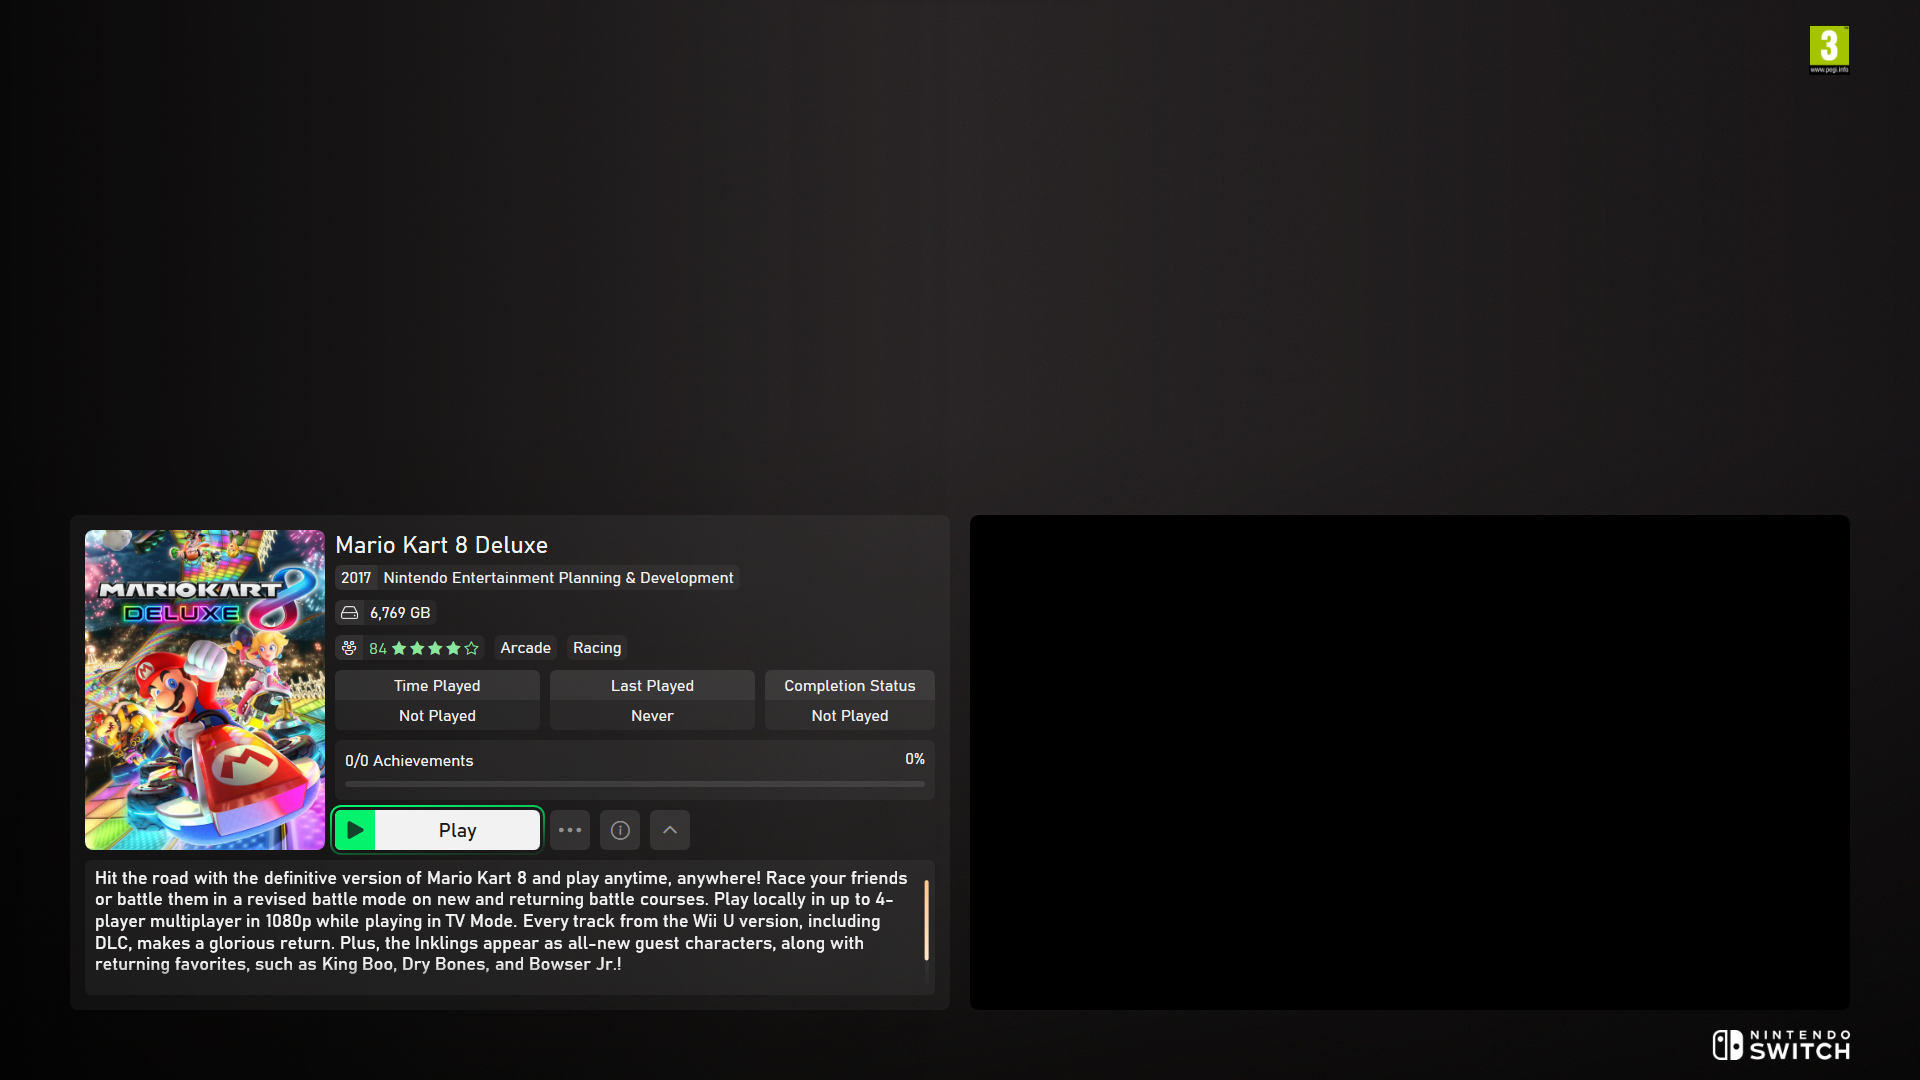Screen dimensions: 1920x1080
Task: Click the Nintendo Switch platform logo
Action: [1781, 1045]
